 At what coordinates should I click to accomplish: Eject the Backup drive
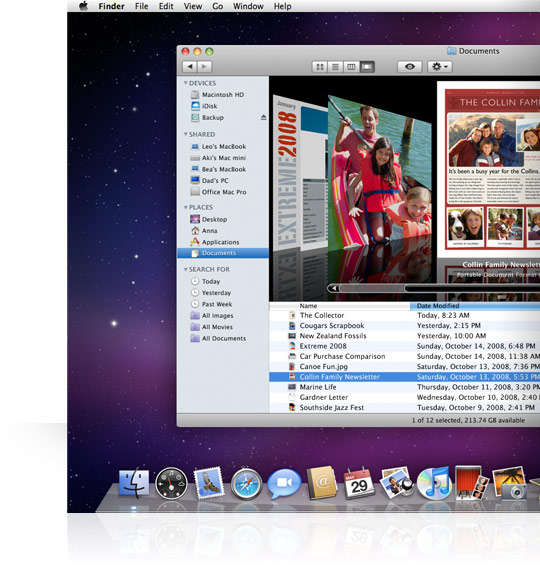pos(264,117)
